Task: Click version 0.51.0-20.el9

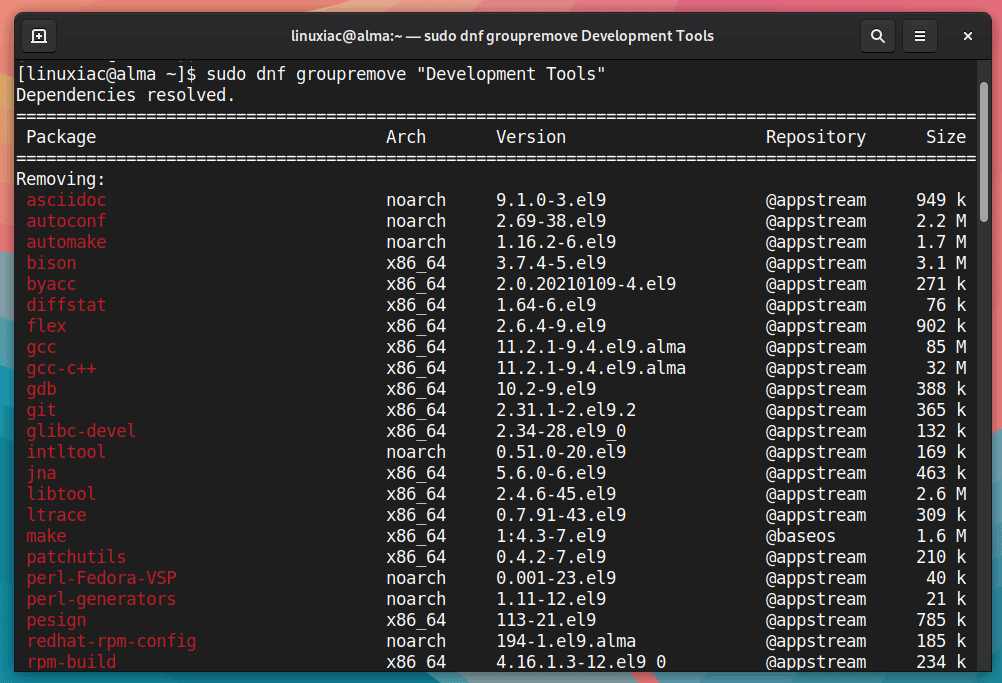Action: coord(561,452)
